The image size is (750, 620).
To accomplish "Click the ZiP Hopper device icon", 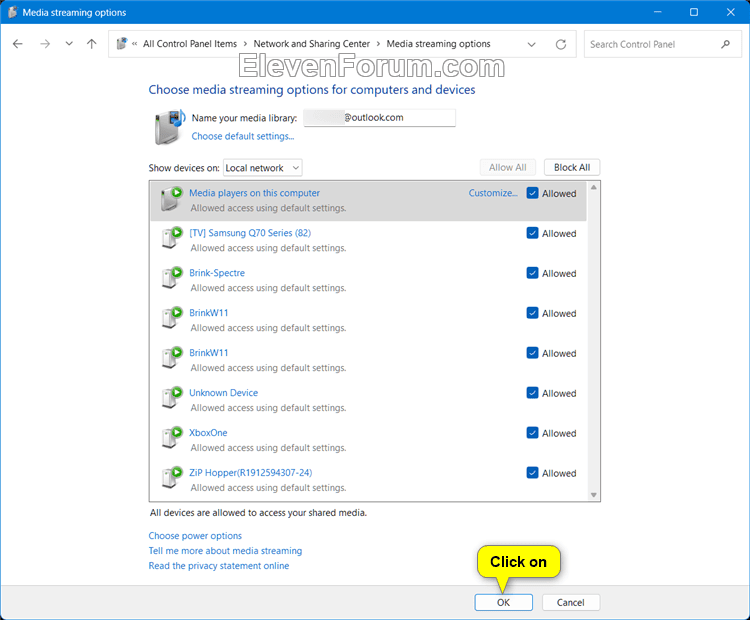I will 172,477.
